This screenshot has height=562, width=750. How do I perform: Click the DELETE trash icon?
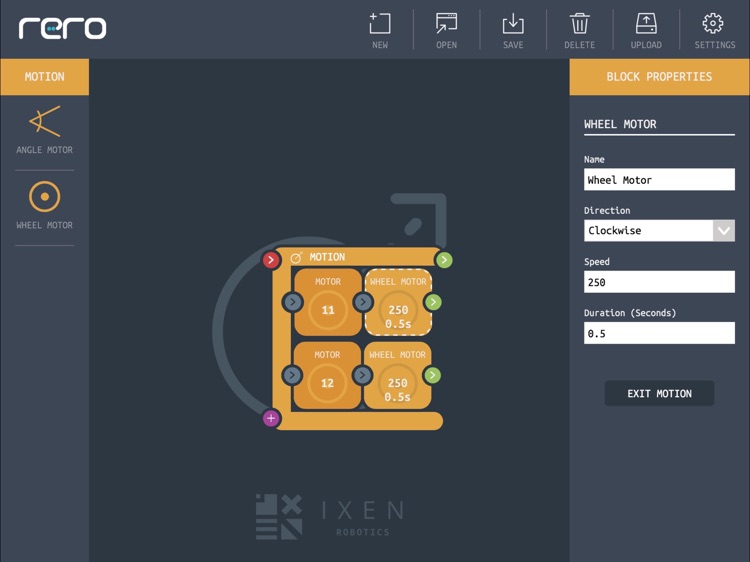pyautogui.click(x=579, y=29)
